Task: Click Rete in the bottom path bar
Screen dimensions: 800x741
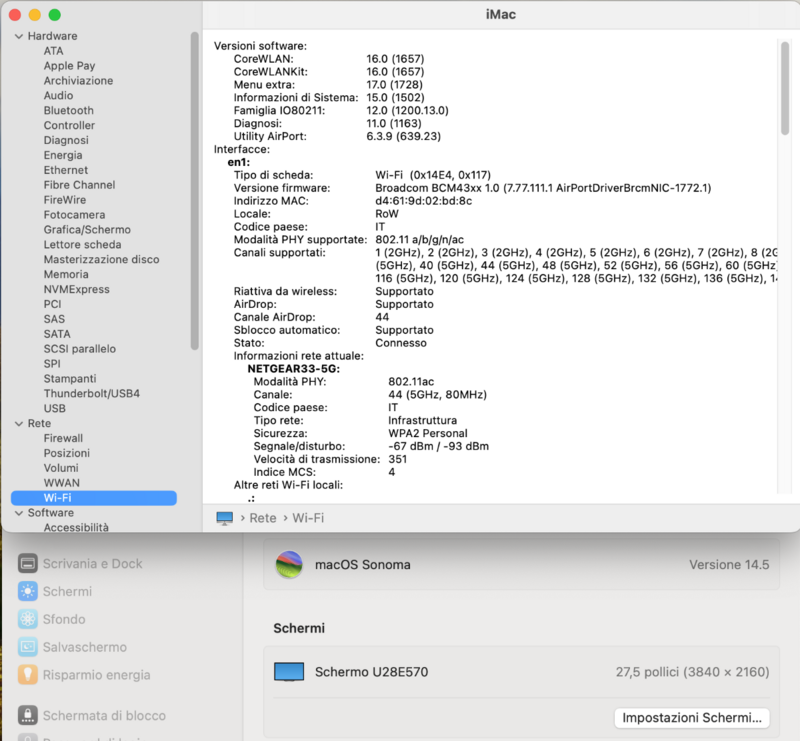Action: (263, 518)
